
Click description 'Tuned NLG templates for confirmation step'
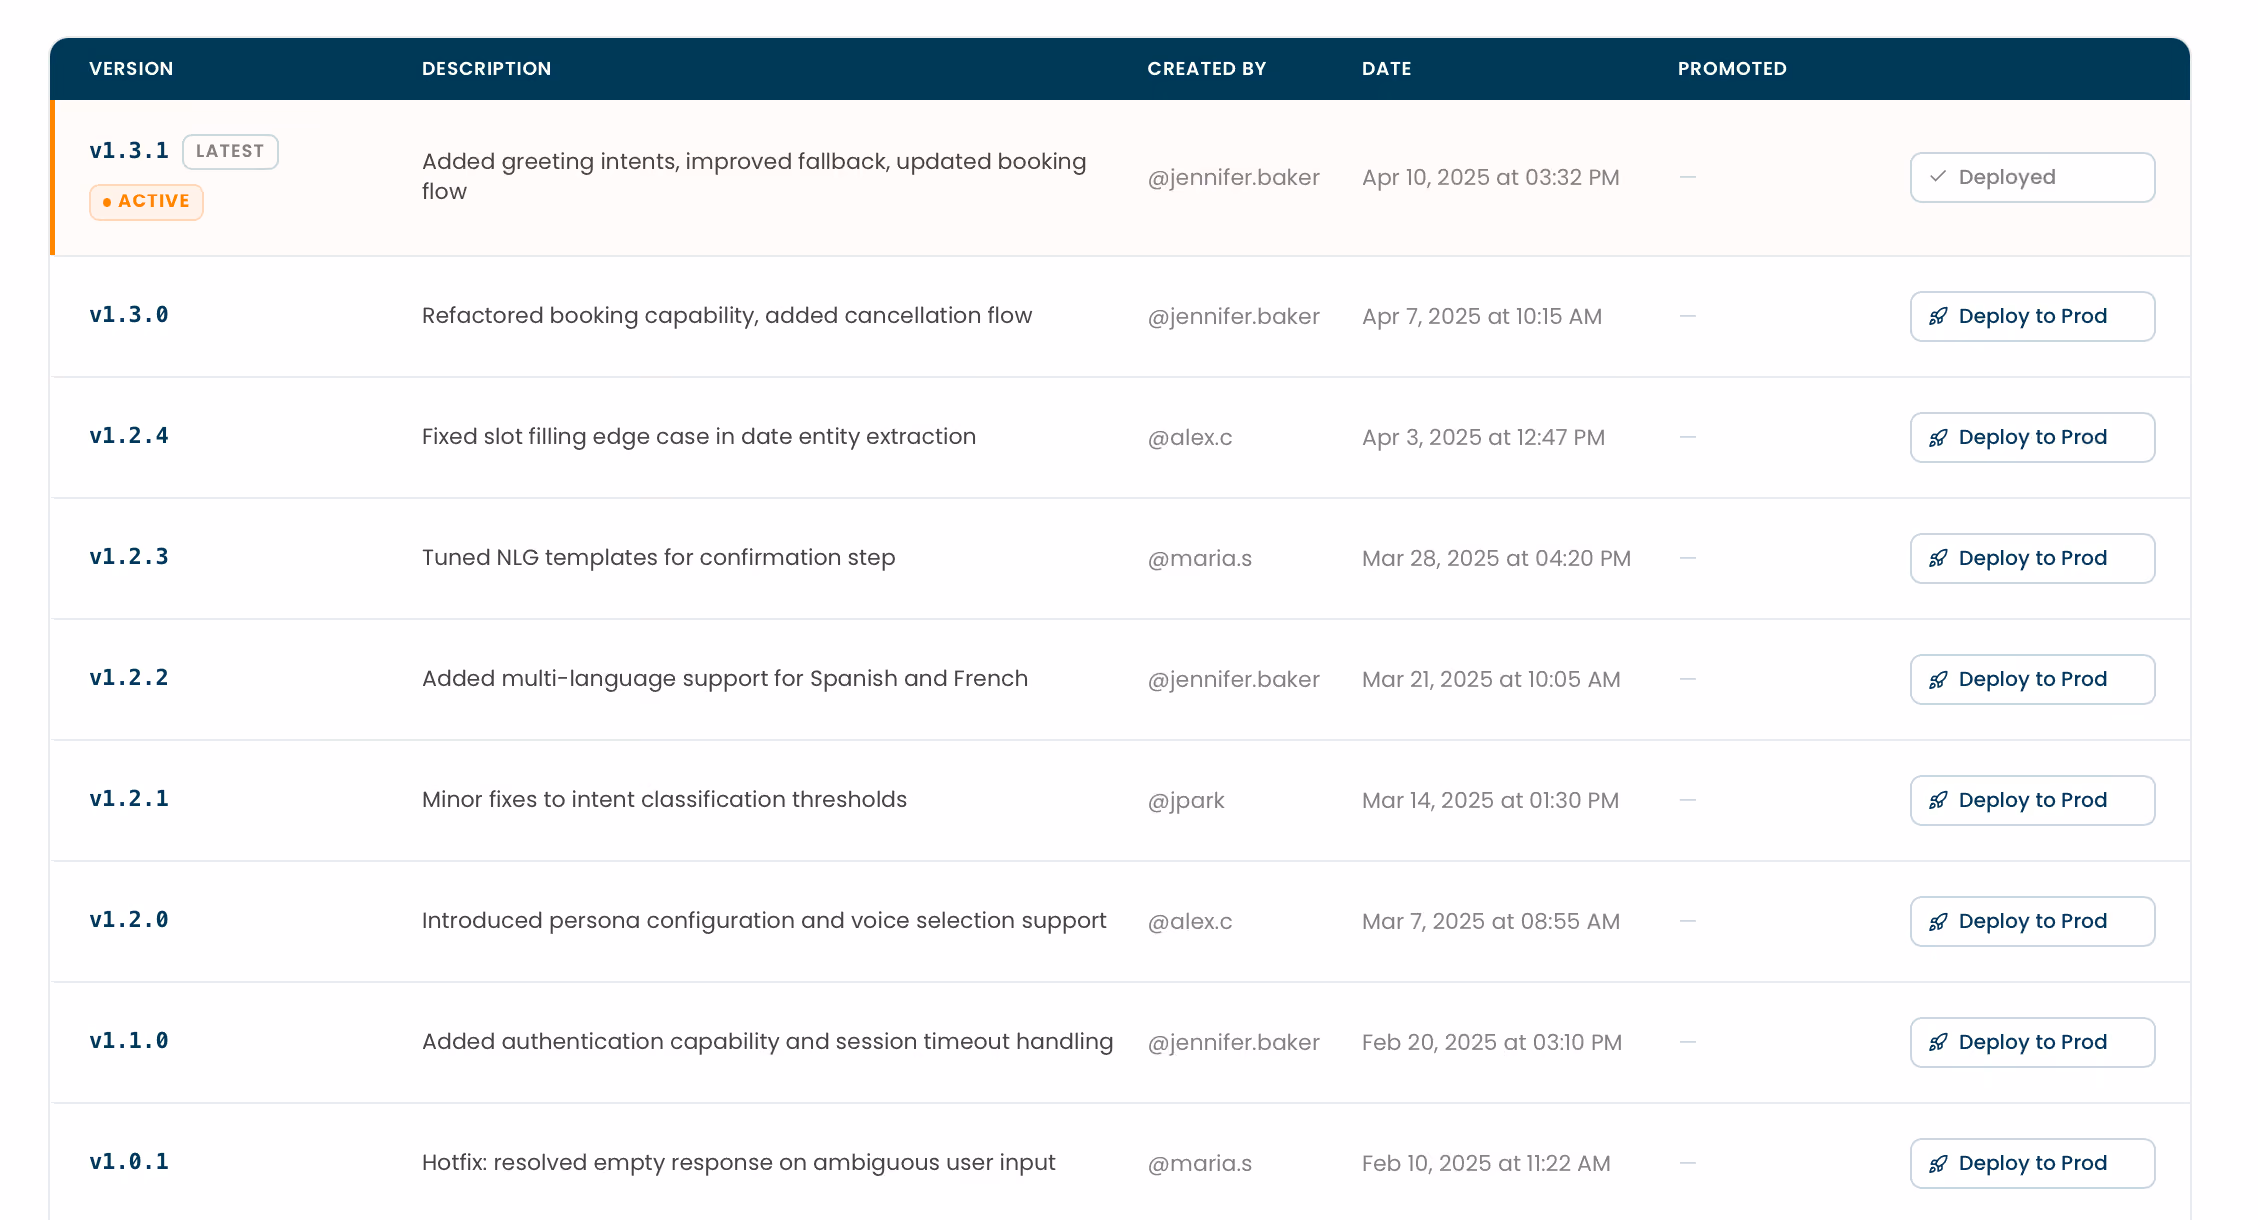point(658,557)
